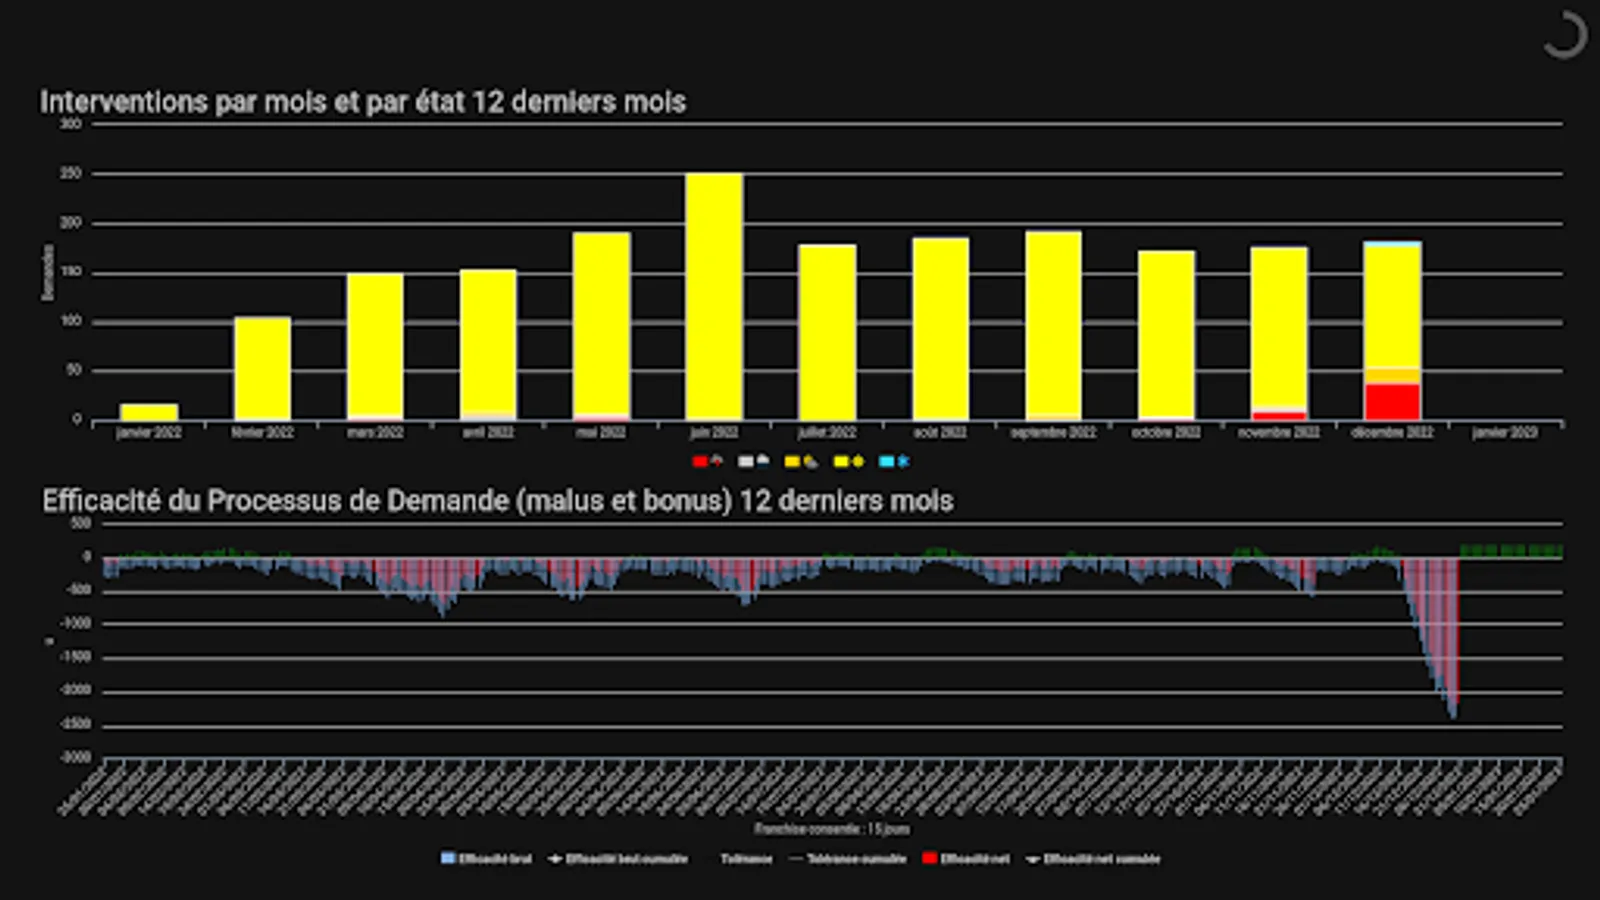Hide the 'Efficacité brut cumulée' legend series
The image size is (1600, 900).
coord(618,858)
